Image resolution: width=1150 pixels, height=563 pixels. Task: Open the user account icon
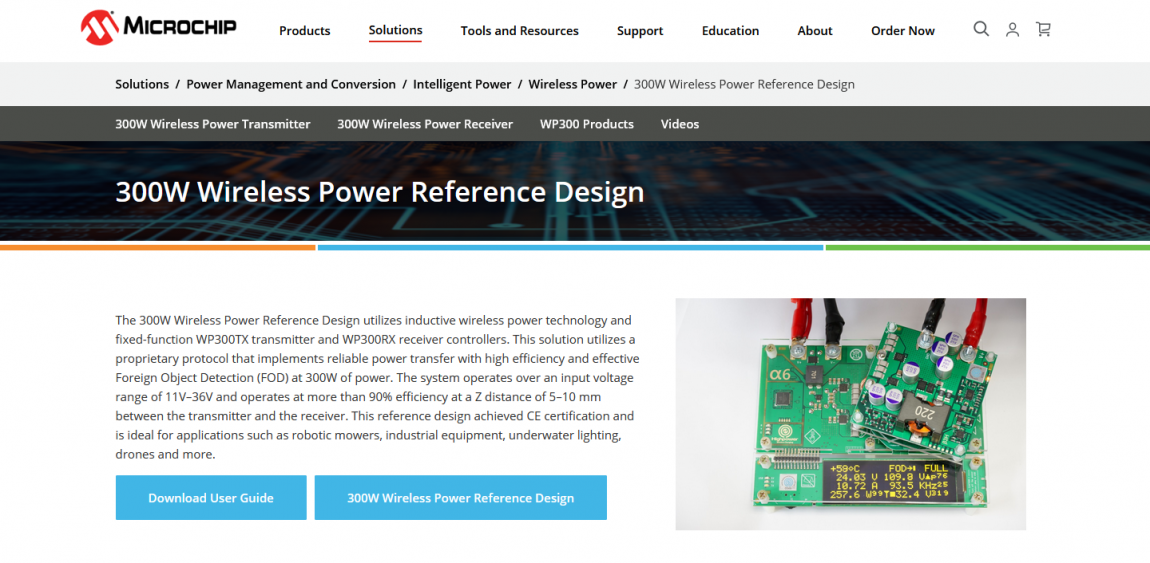(x=1012, y=29)
